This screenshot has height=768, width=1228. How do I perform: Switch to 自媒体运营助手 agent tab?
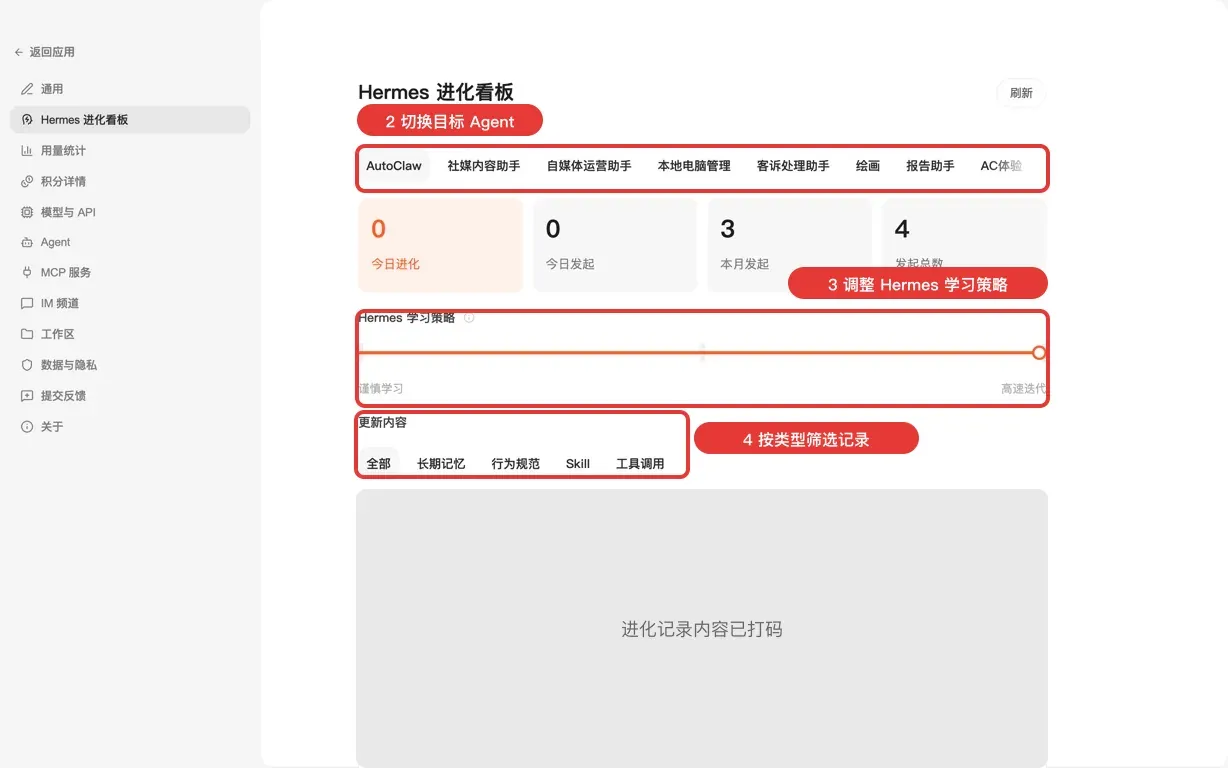(x=589, y=166)
